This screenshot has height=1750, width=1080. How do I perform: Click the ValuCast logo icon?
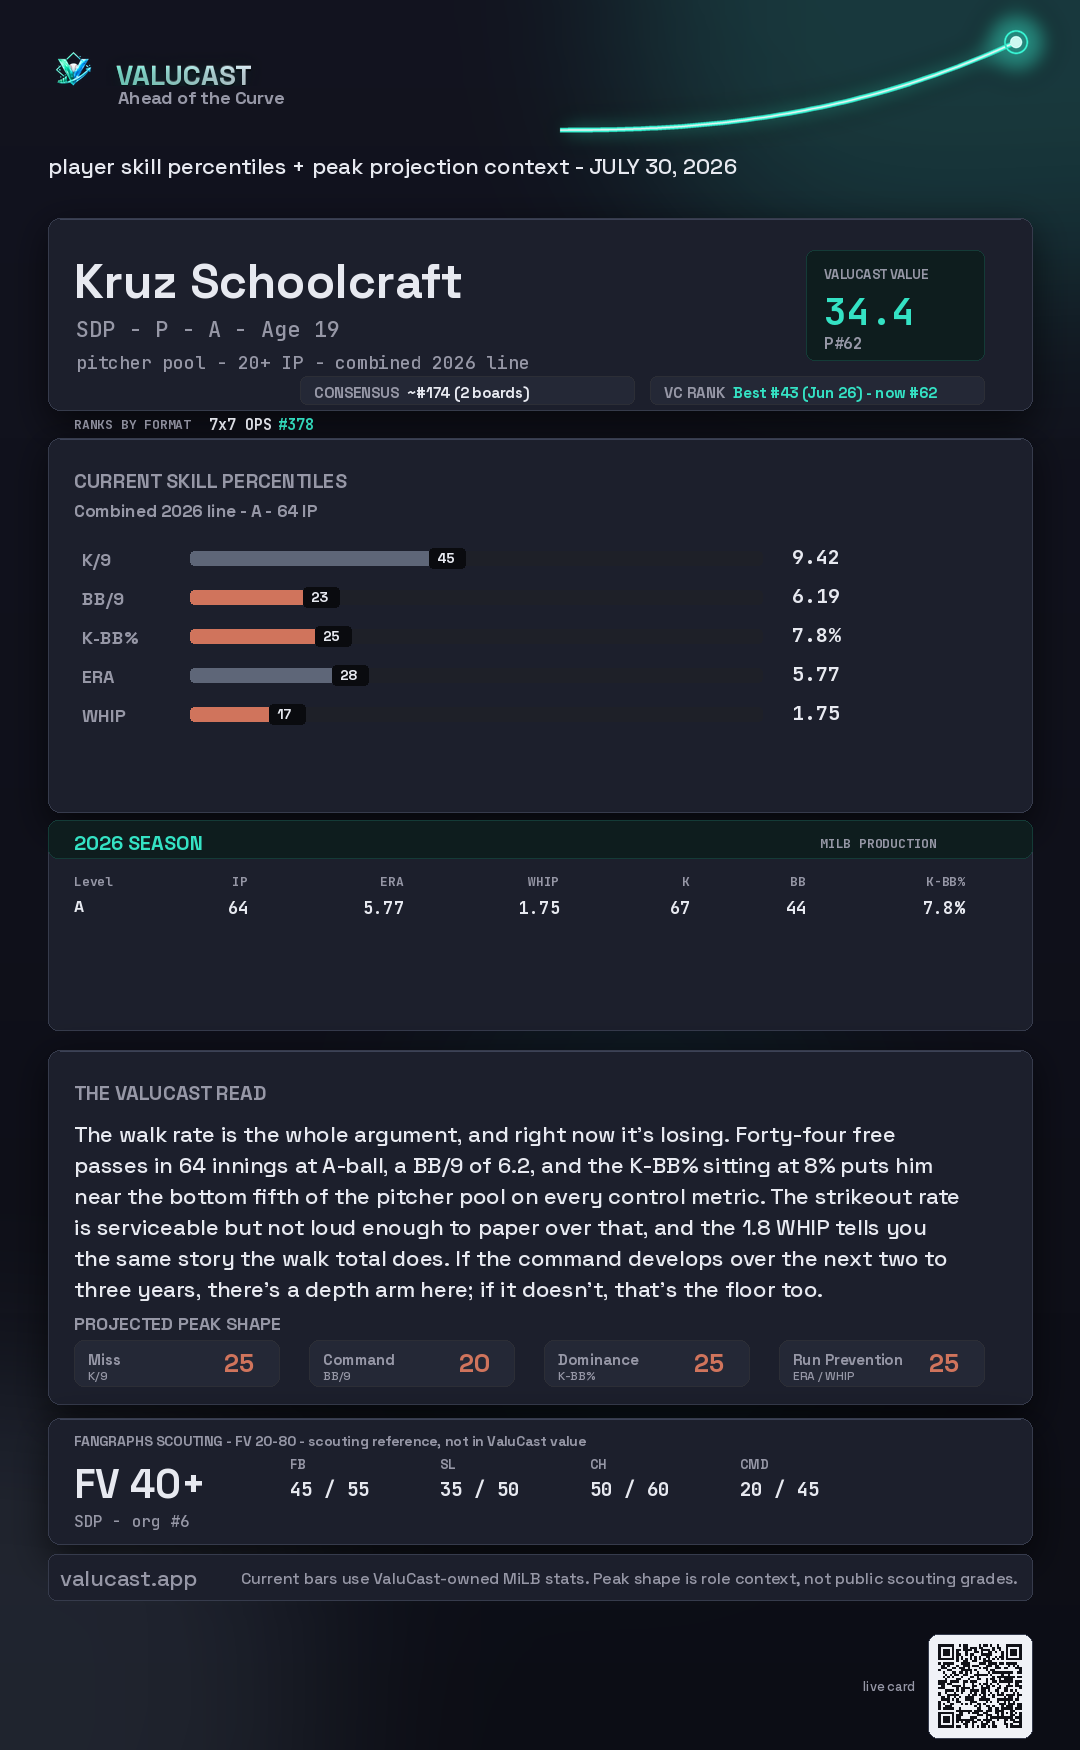(x=74, y=70)
